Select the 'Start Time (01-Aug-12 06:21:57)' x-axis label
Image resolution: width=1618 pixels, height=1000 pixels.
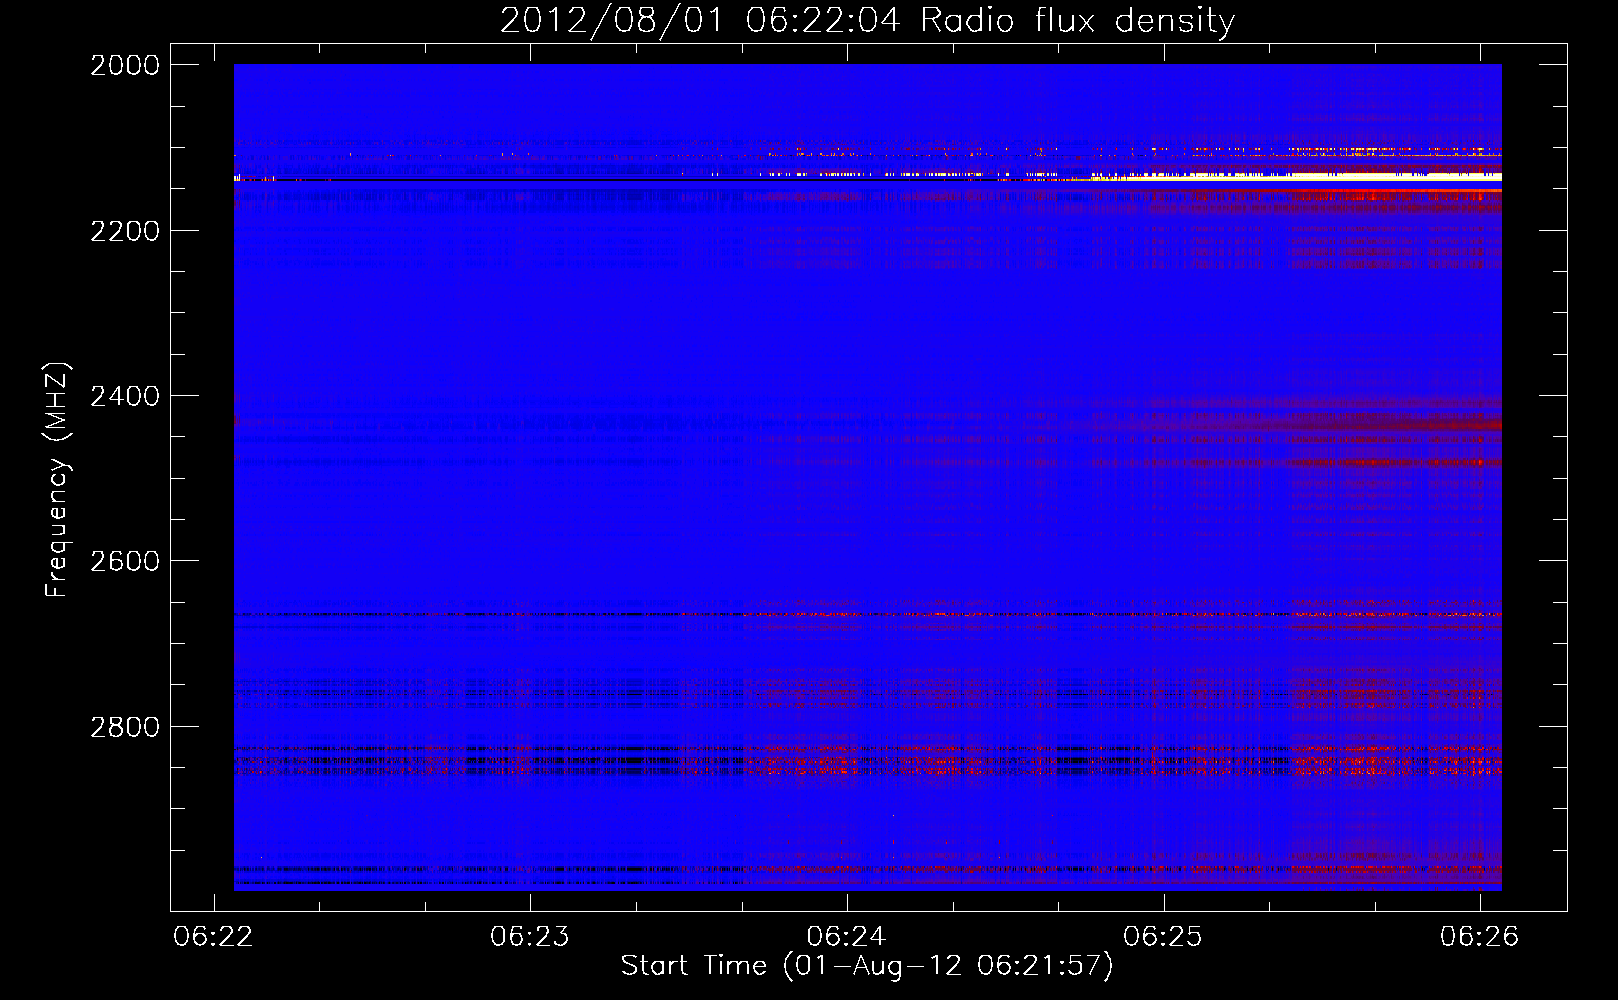(x=867, y=966)
